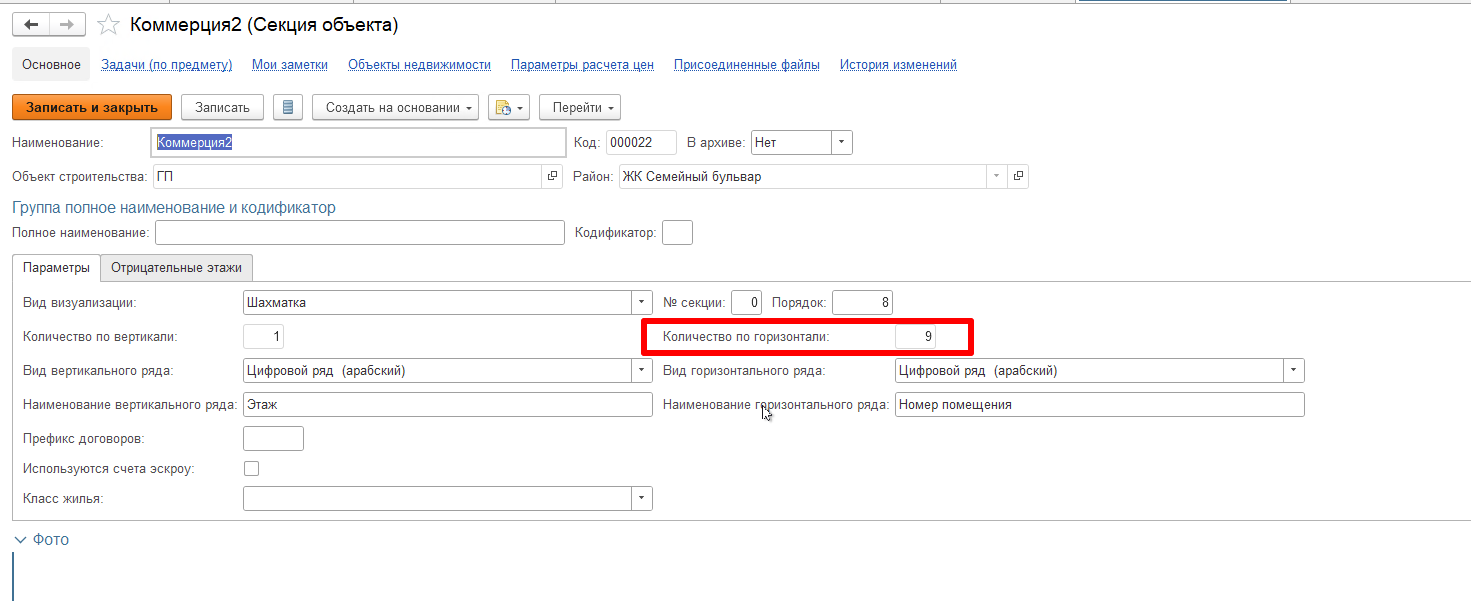The image size is (1471, 601).
Task: Open the Создать на основании menu
Action: pos(395,108)
